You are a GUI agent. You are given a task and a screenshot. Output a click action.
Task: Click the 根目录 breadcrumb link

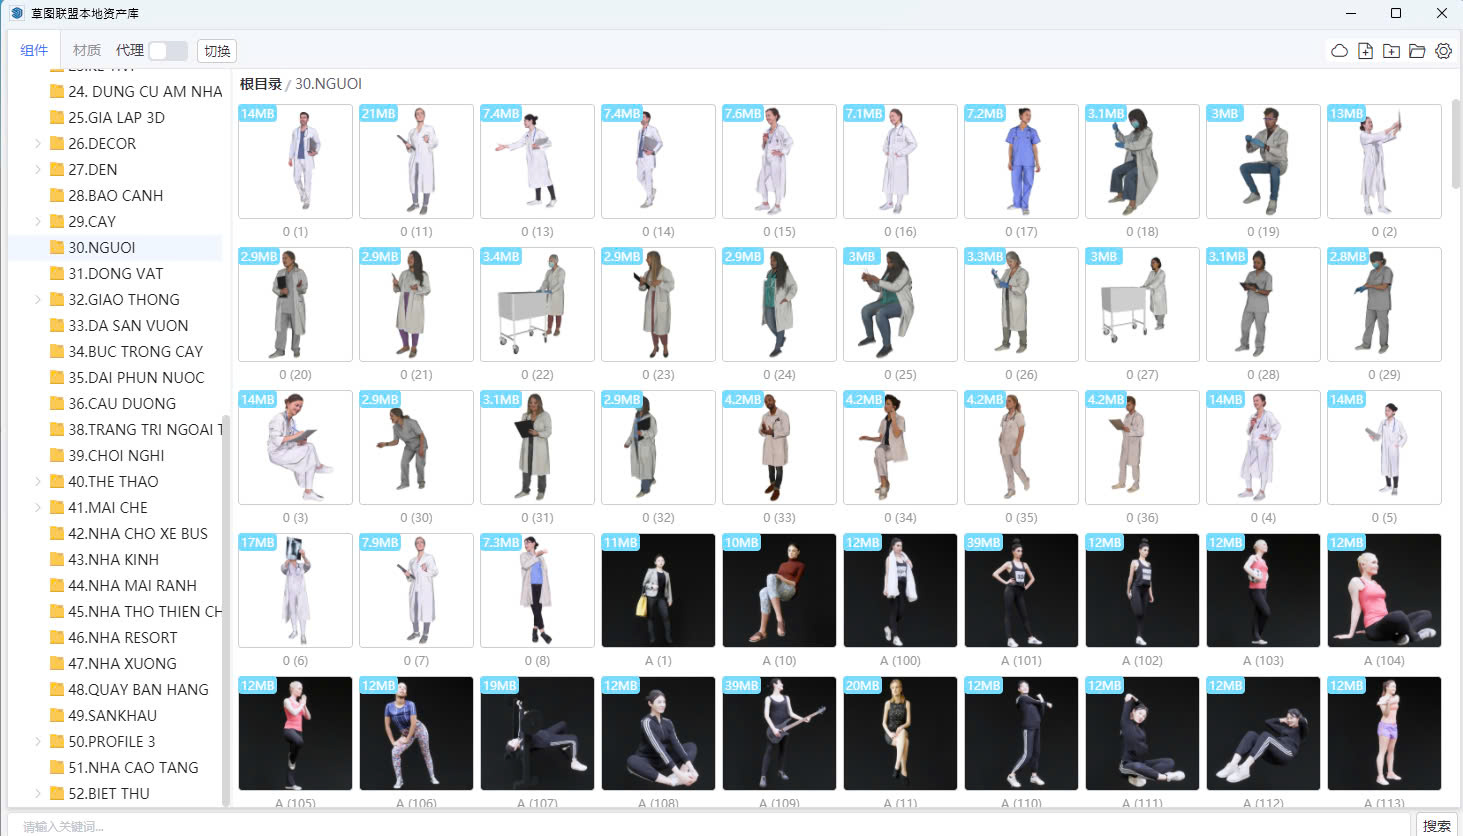tap(260, 84)
